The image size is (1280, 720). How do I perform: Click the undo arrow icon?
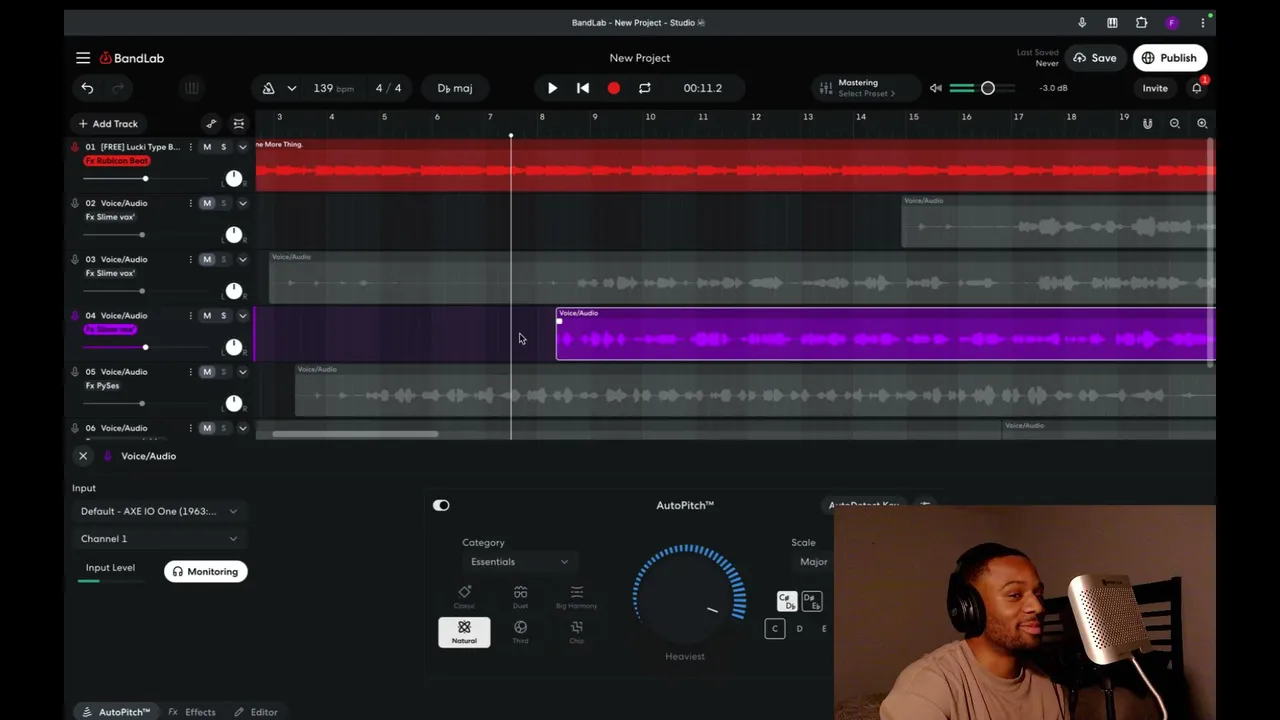pyautogui.click(x=87, y=88)
